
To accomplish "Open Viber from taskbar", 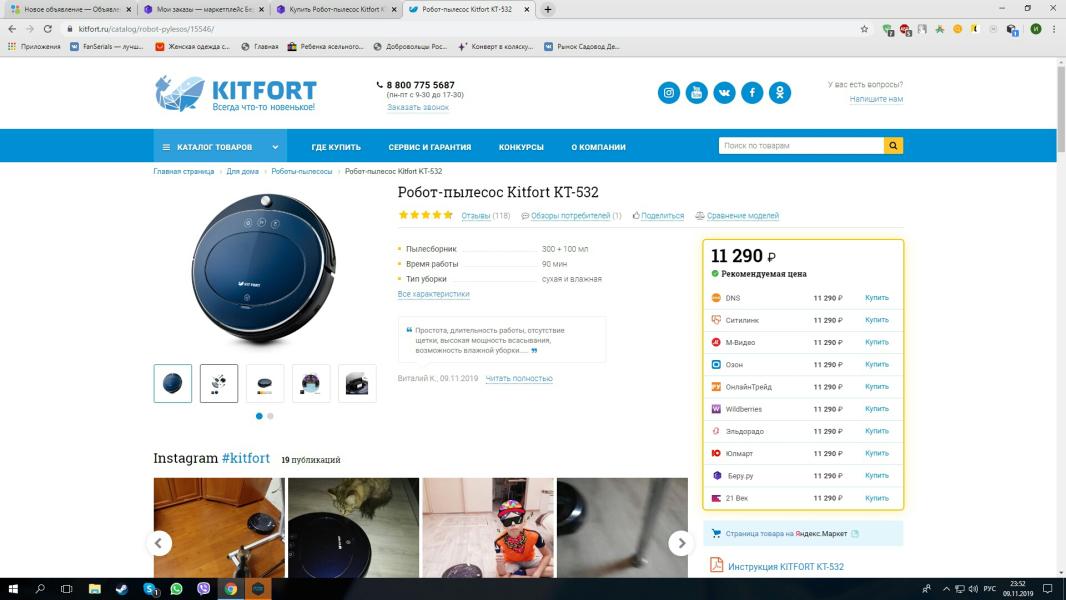I will click(x=203, y=589).
